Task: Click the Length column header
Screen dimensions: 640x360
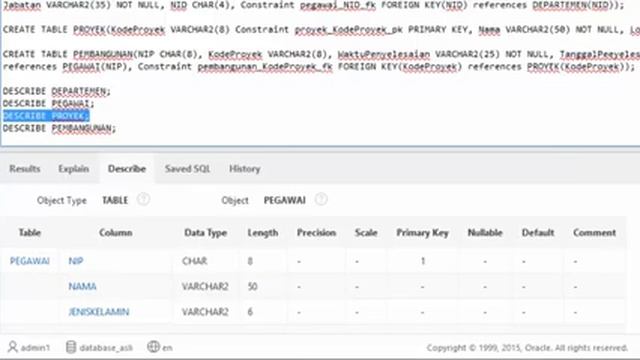Action: tap(263, 233)
